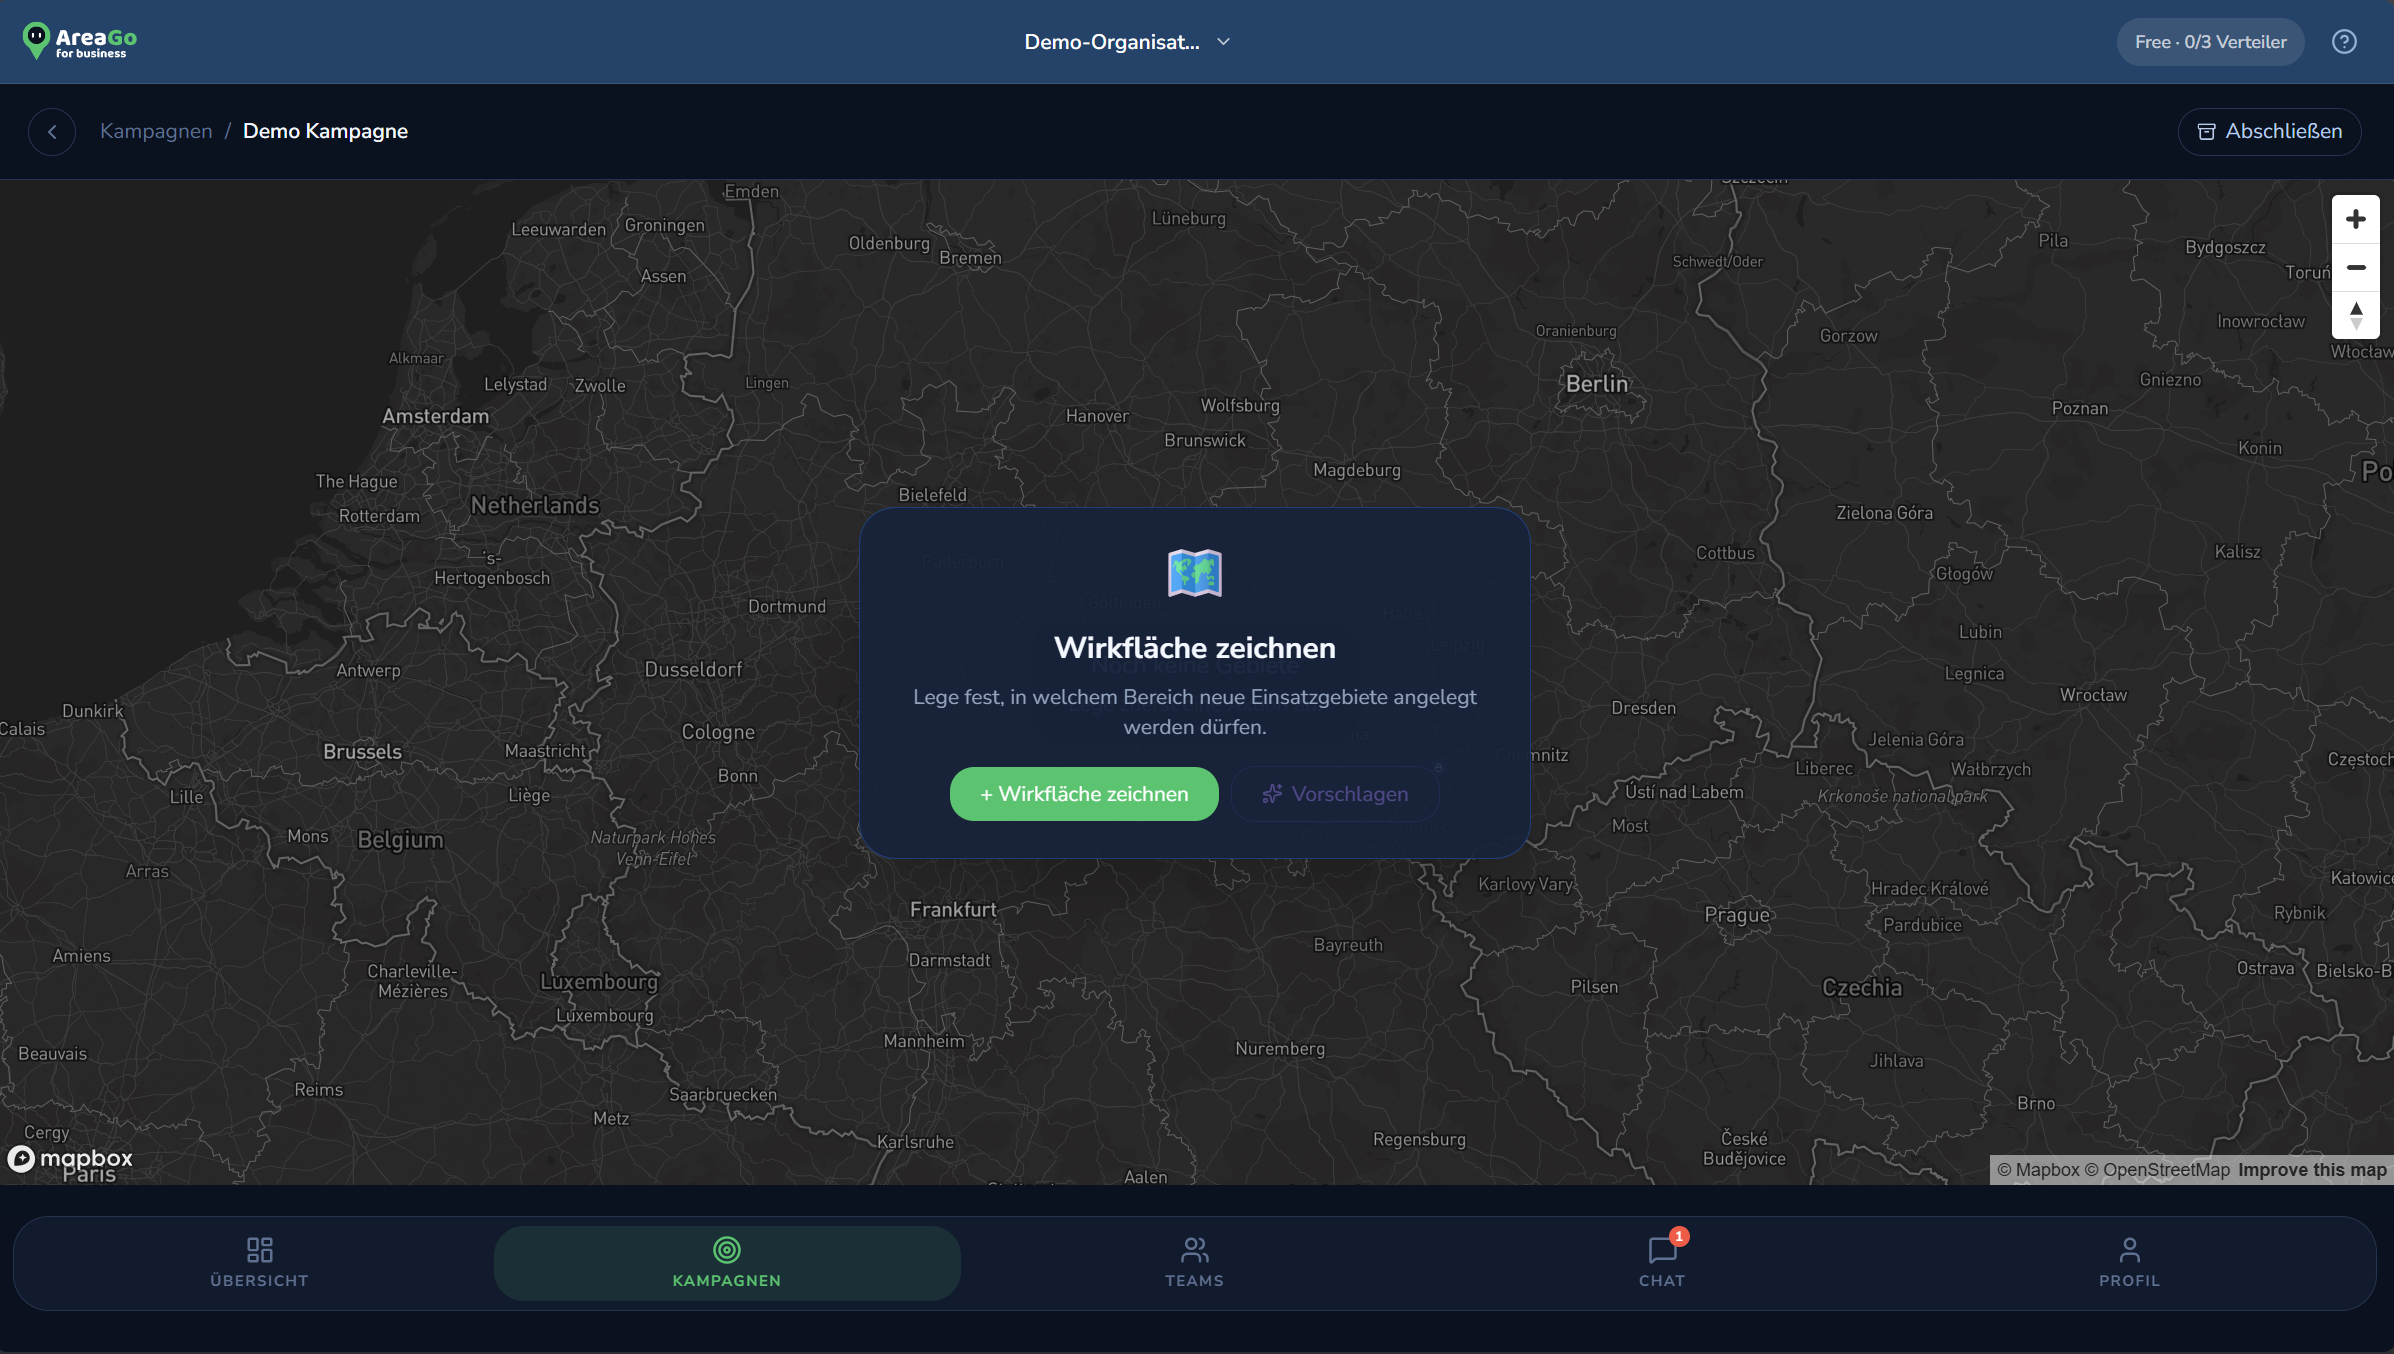Click the Frankfurt label on map
The height and width of the screenshot is (1354, 2394).
pyautogui.click(x=953, y=910)
